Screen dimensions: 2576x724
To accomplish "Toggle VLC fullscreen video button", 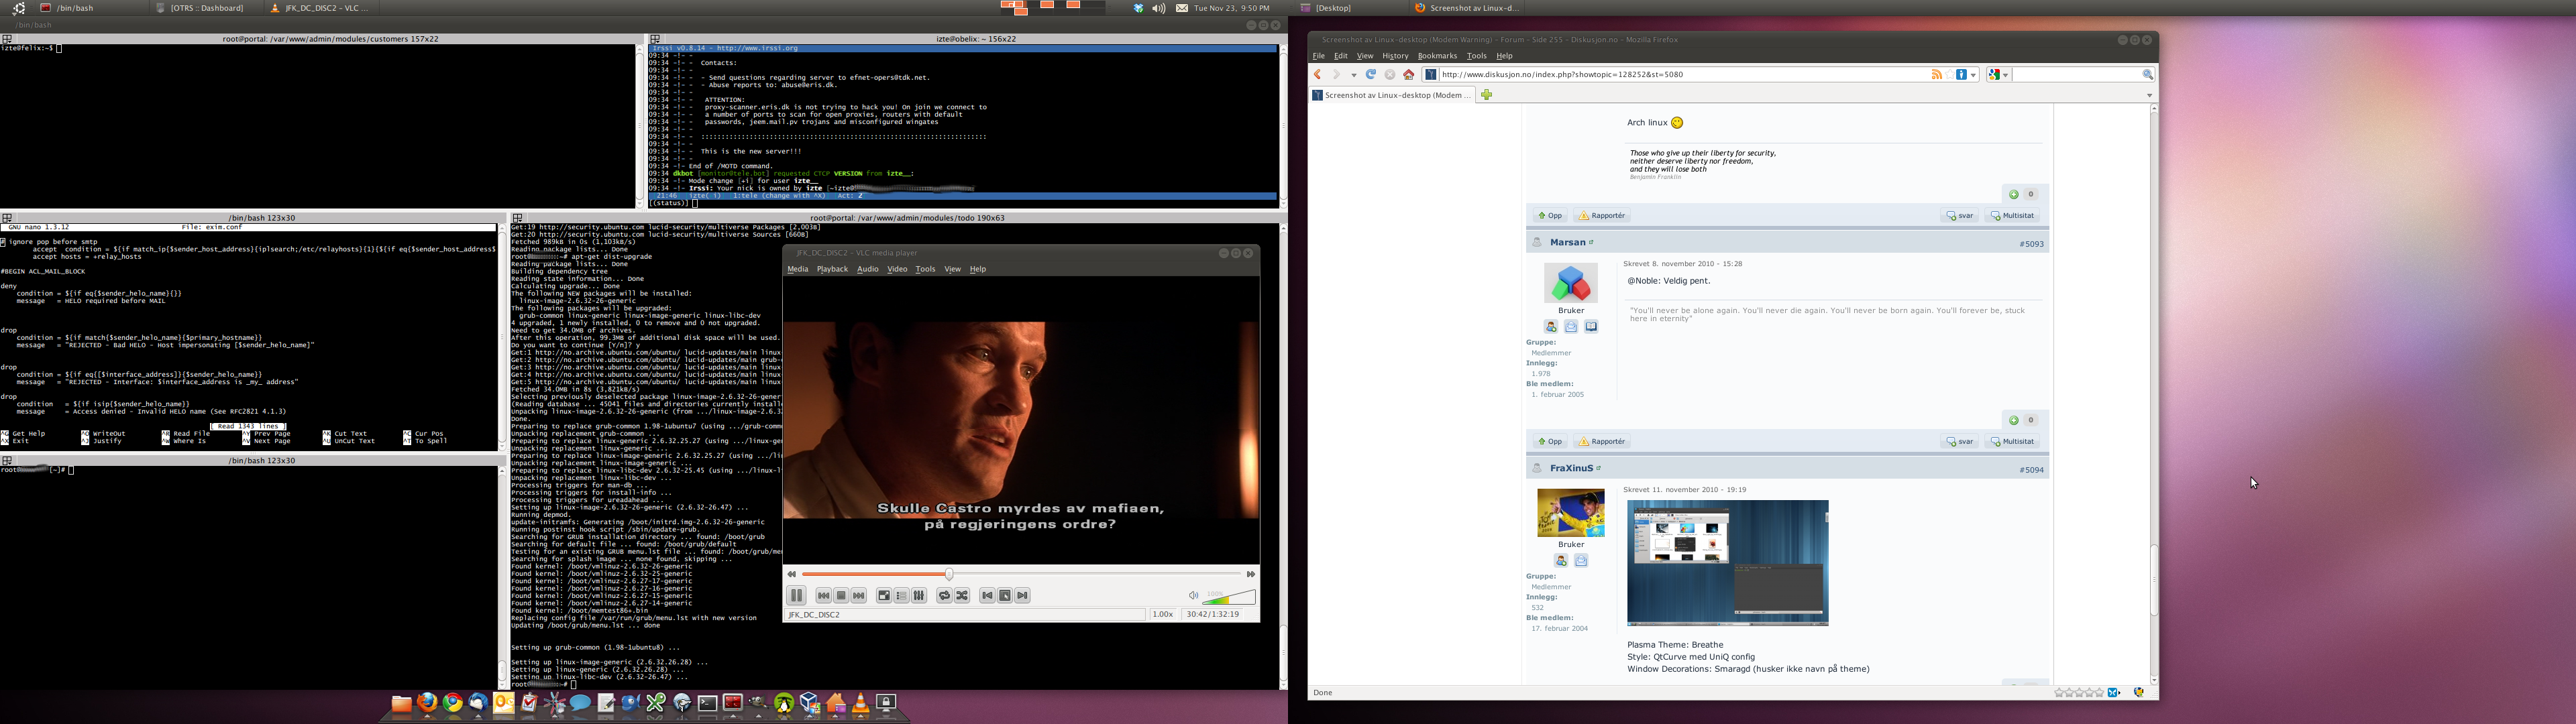I will pos(884,596).
